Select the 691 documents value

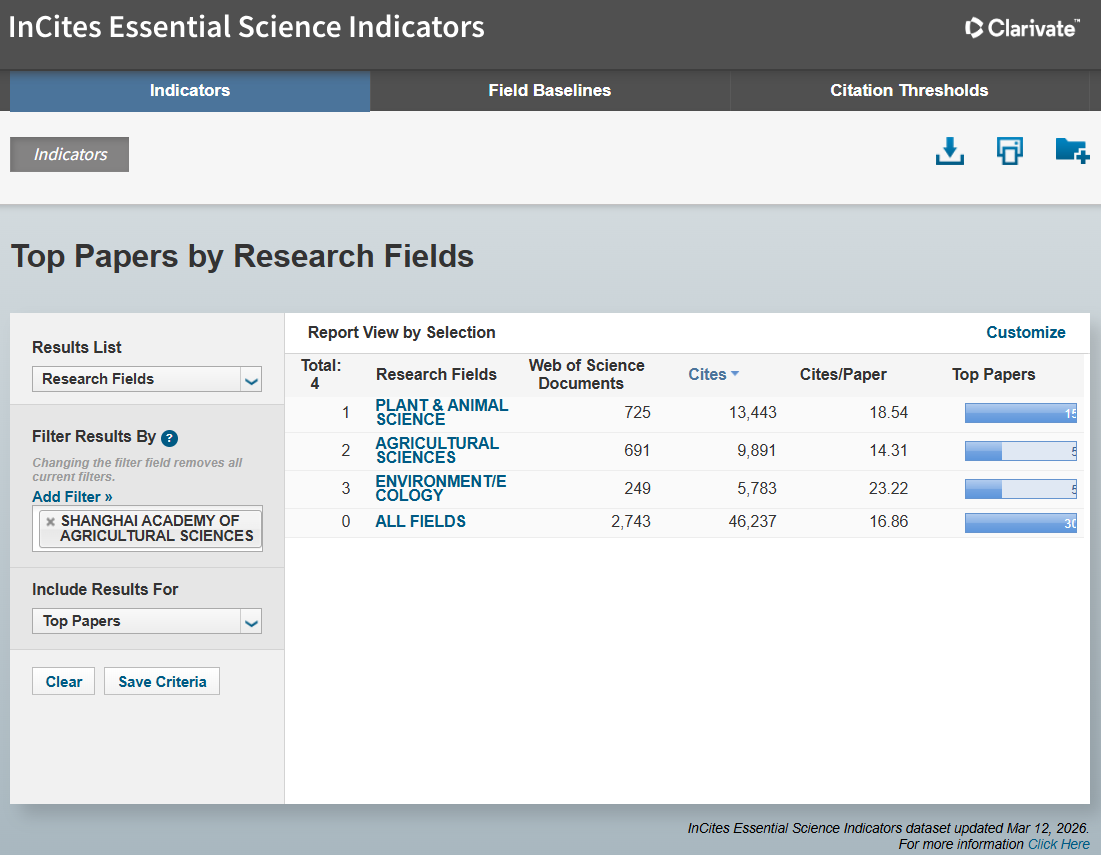pyautogui.click(x=638, y=451)
